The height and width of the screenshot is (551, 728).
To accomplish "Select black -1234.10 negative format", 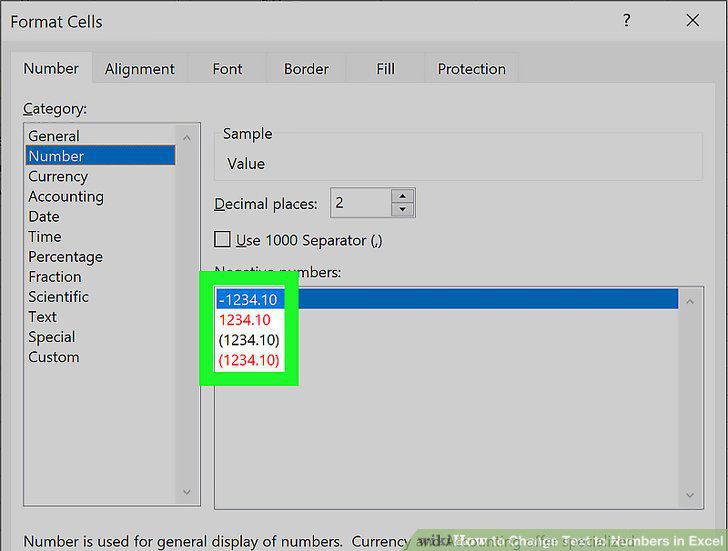I will pos(447,299).
